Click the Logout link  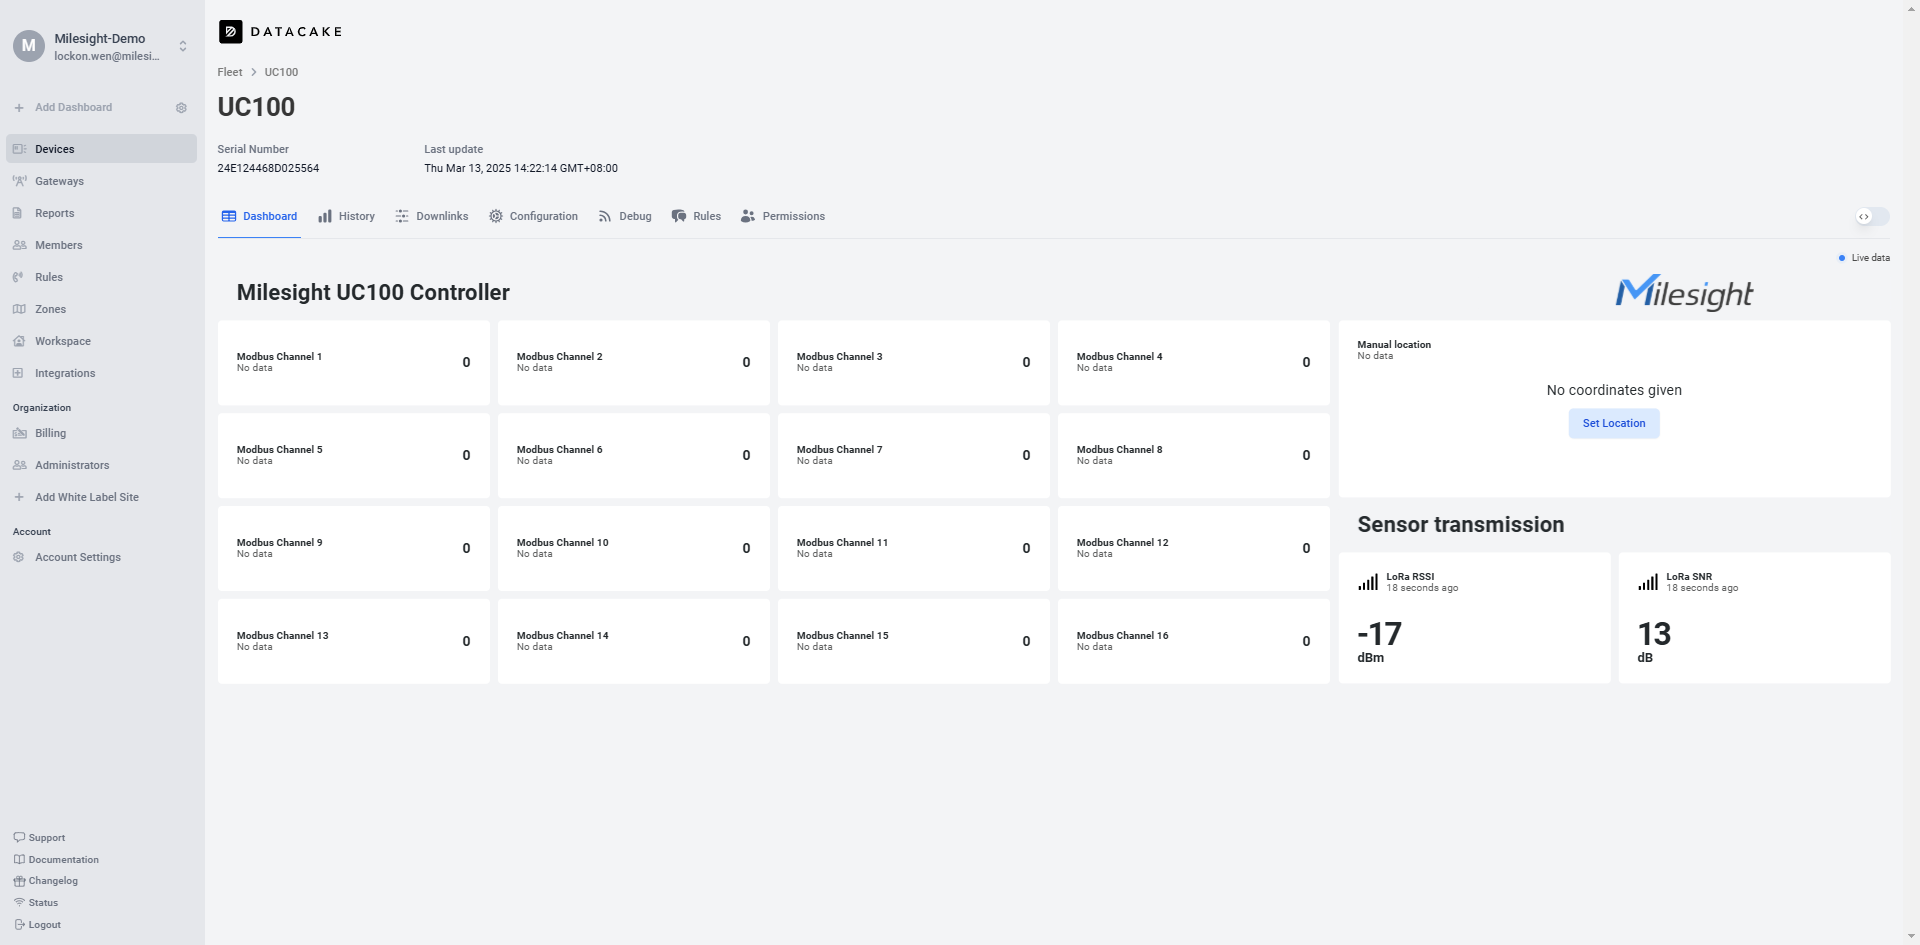click(44, 925)
